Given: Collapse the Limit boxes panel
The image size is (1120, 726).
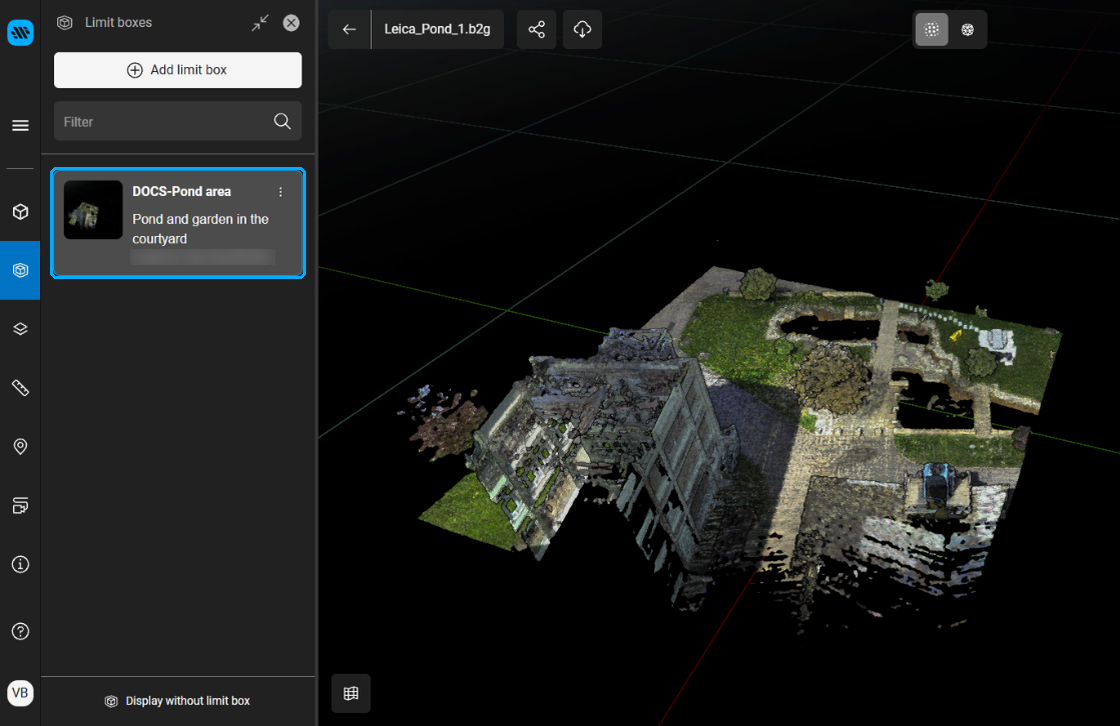Looking at the screenshot, I should 260,23.
